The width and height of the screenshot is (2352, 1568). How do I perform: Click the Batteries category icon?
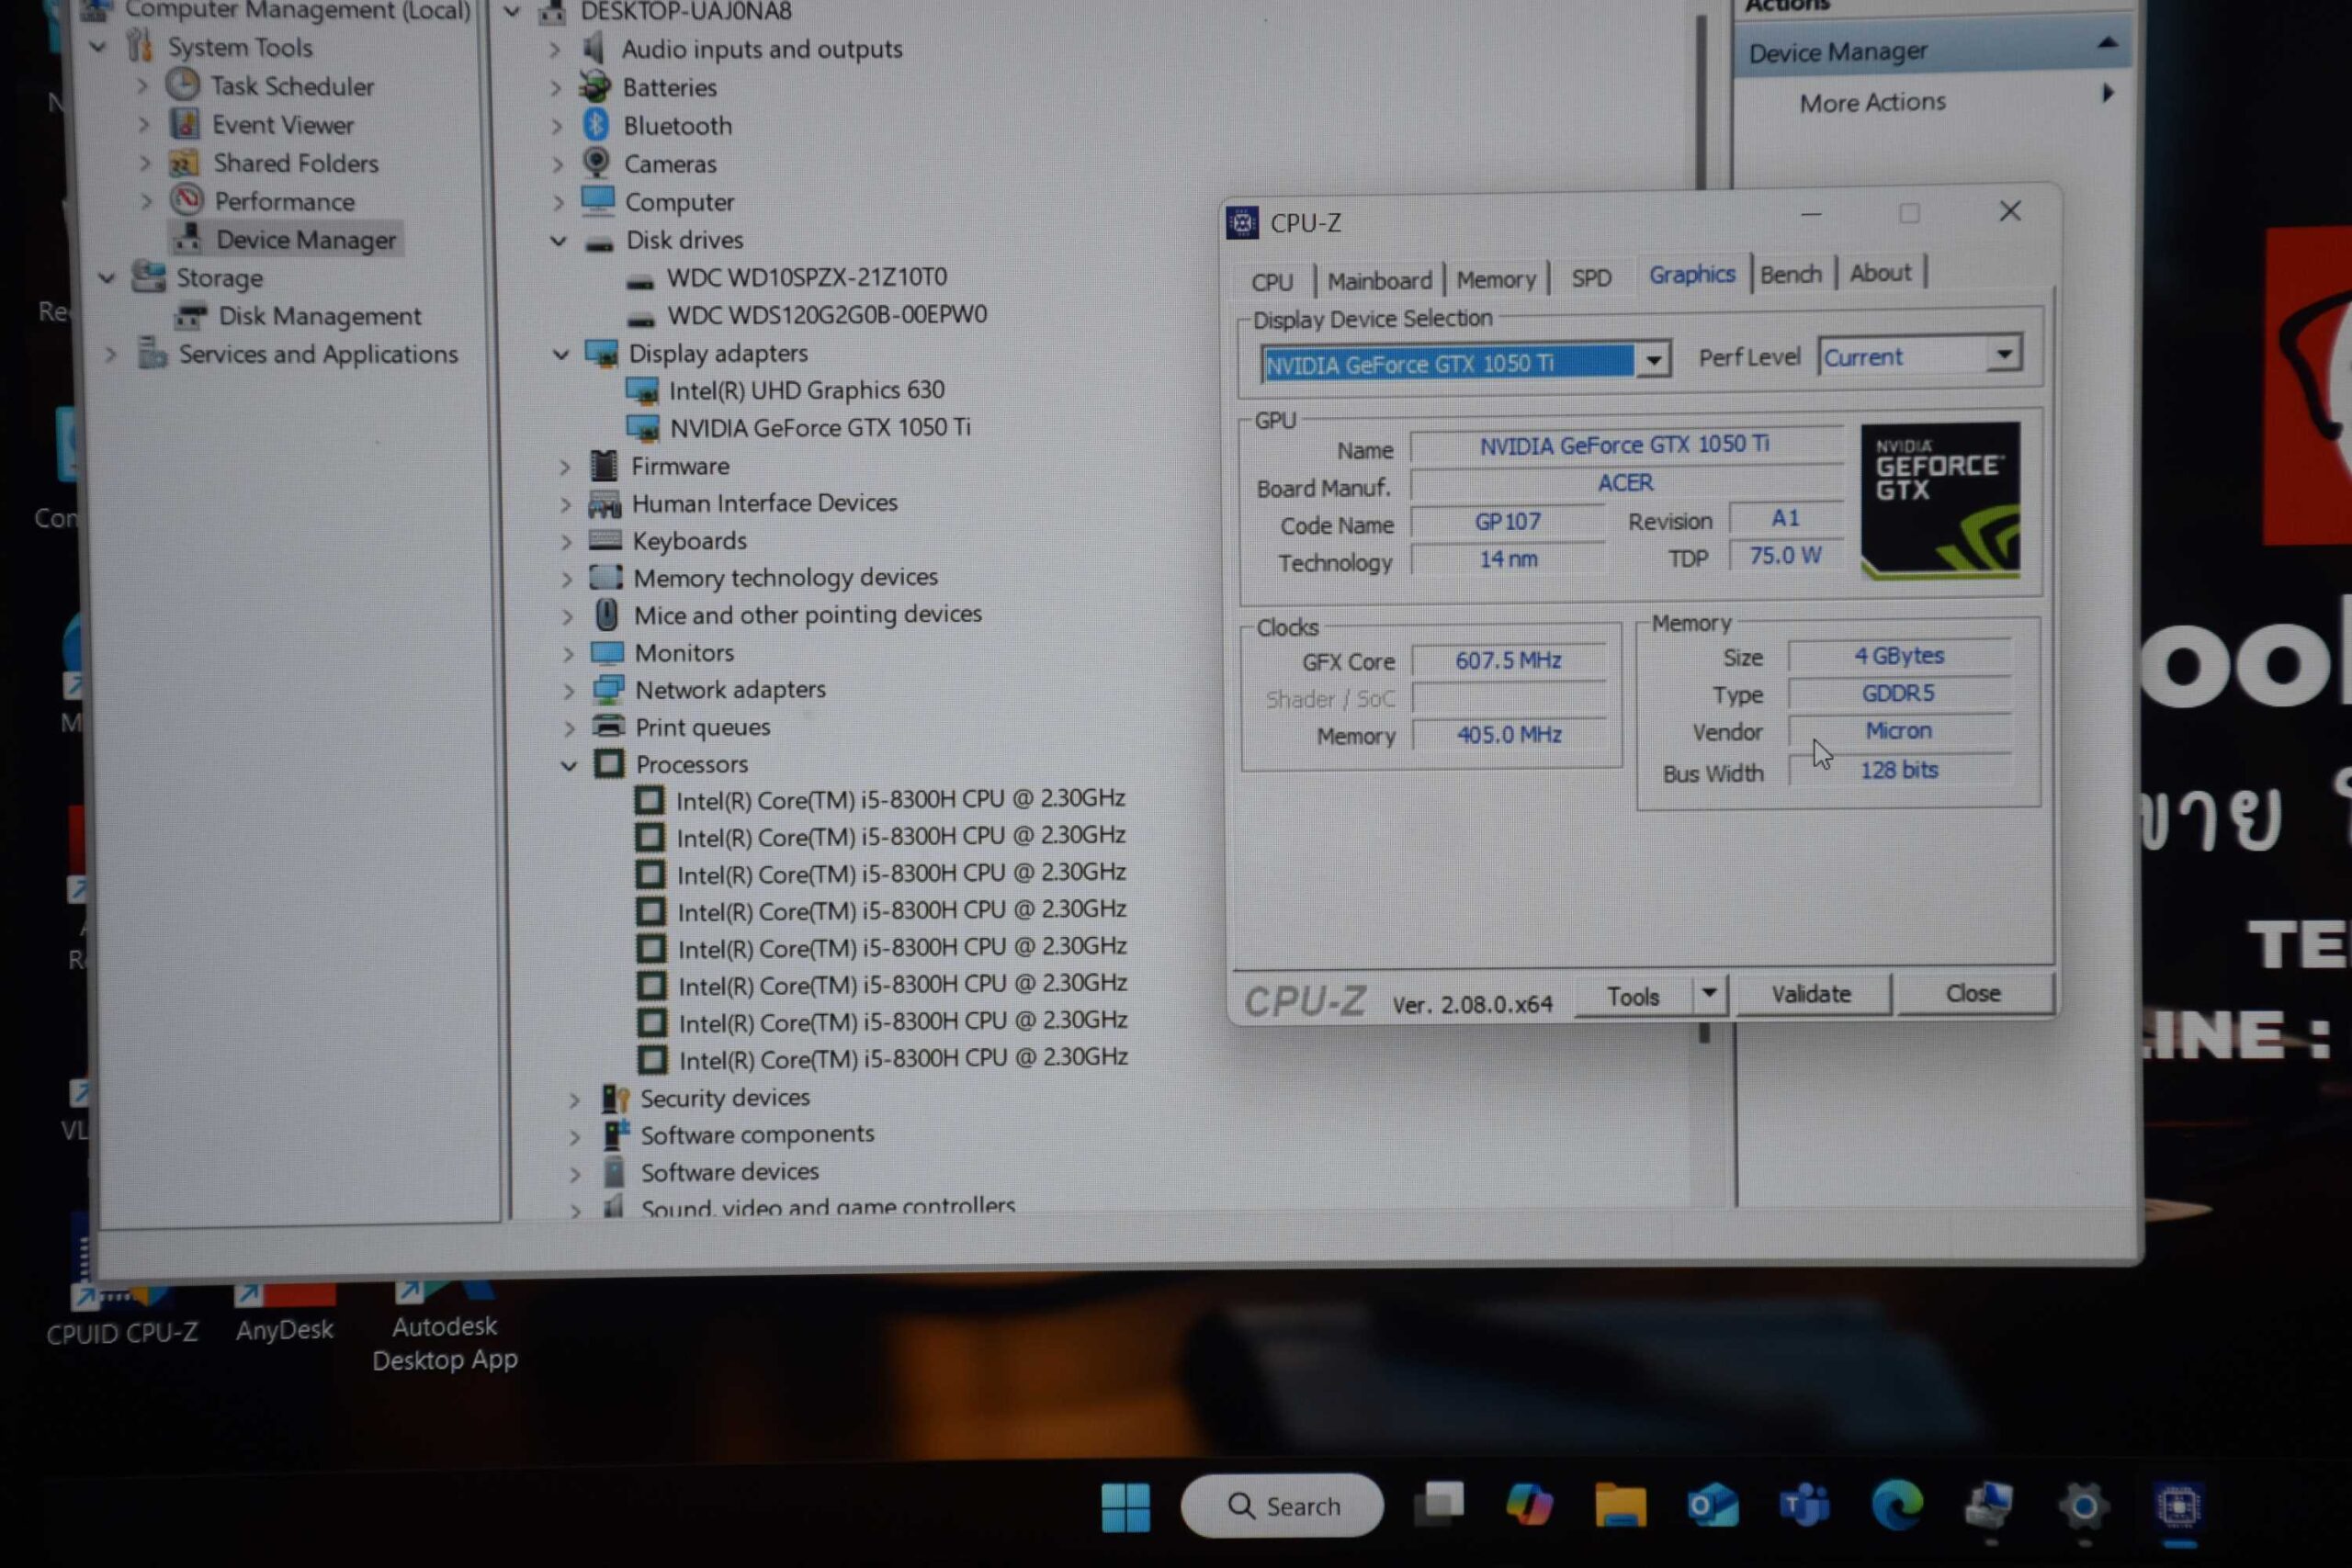[595, 87]
